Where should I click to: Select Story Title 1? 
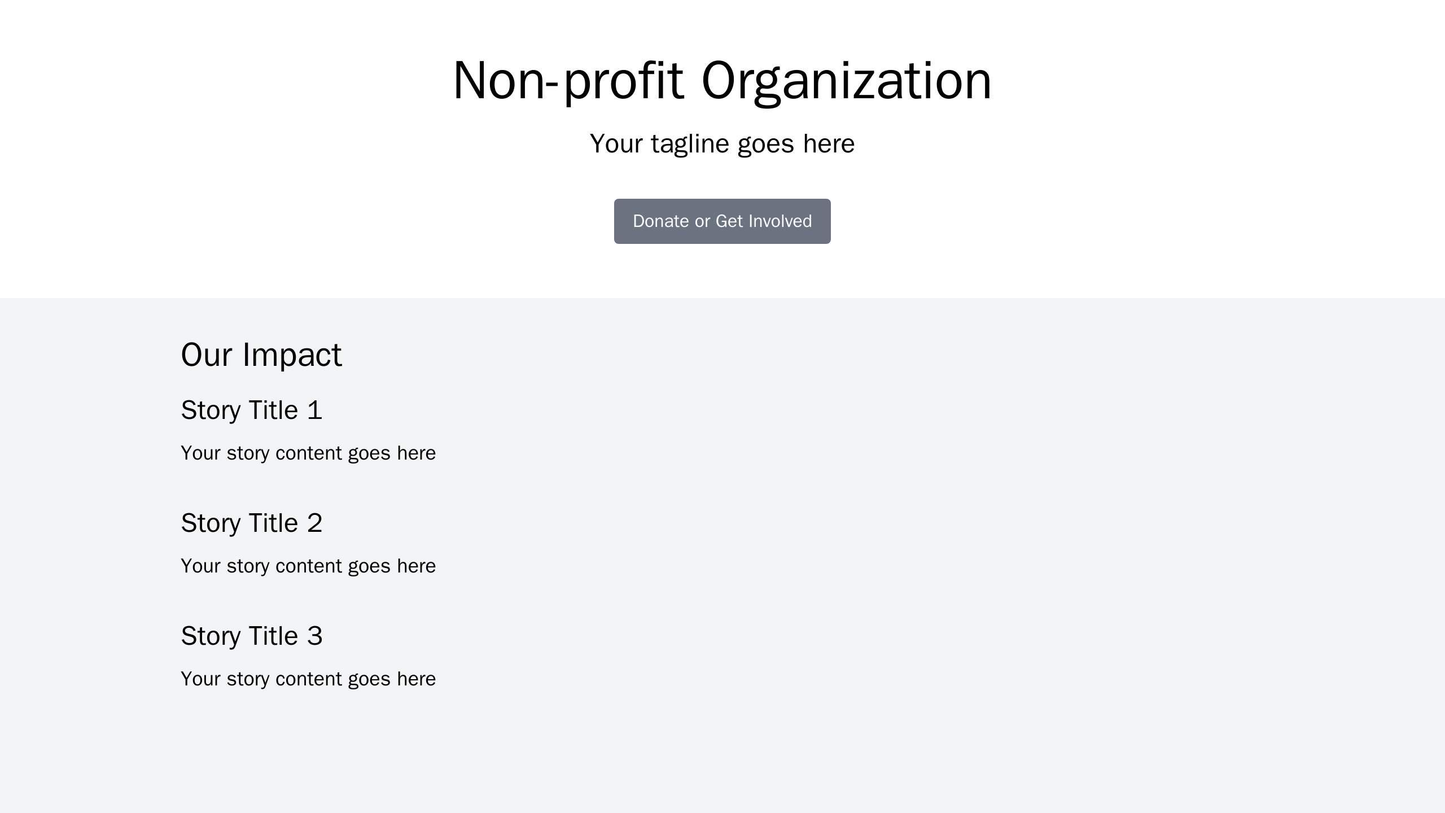tap(251, 410)
